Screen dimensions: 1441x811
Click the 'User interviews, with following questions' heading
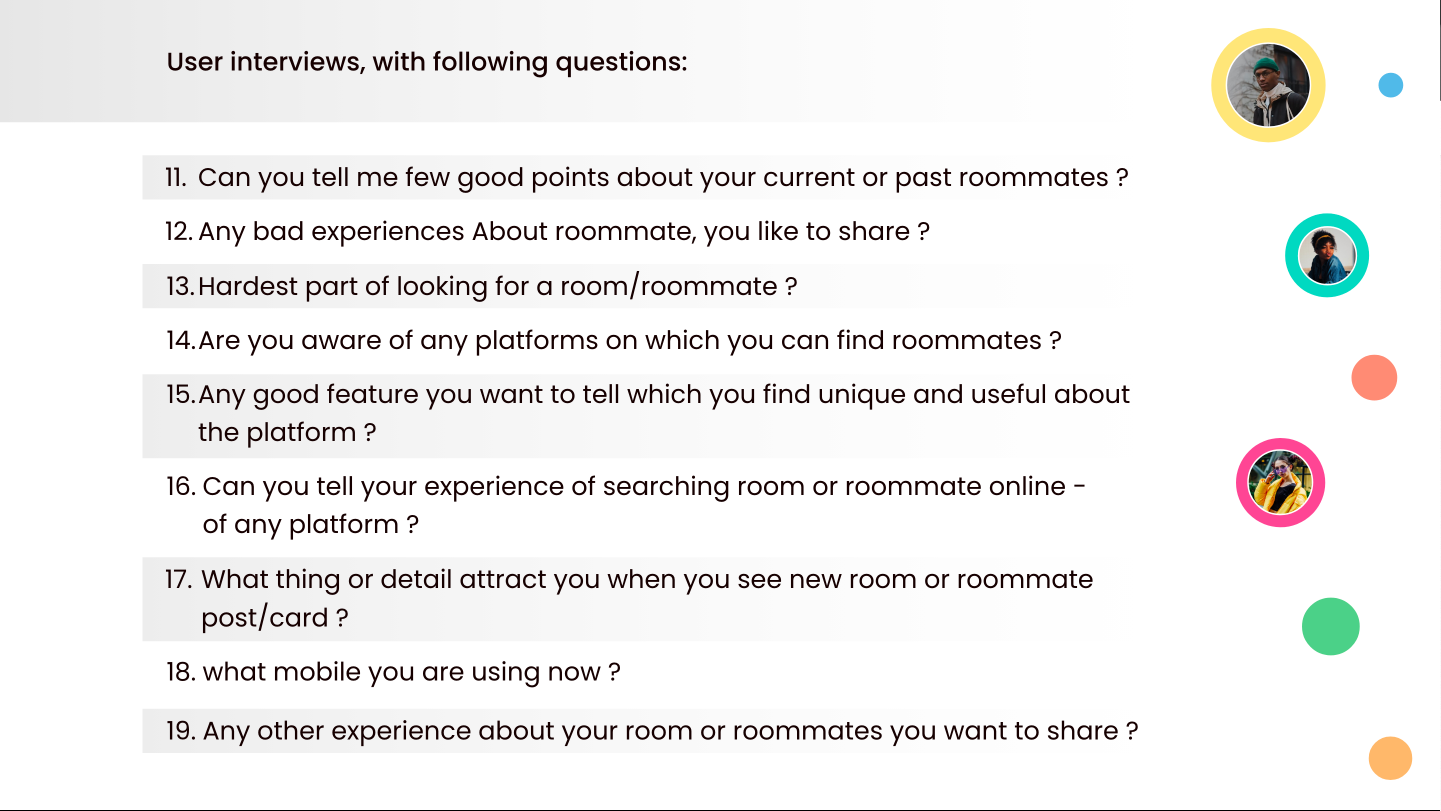click(x=427, y=62)
